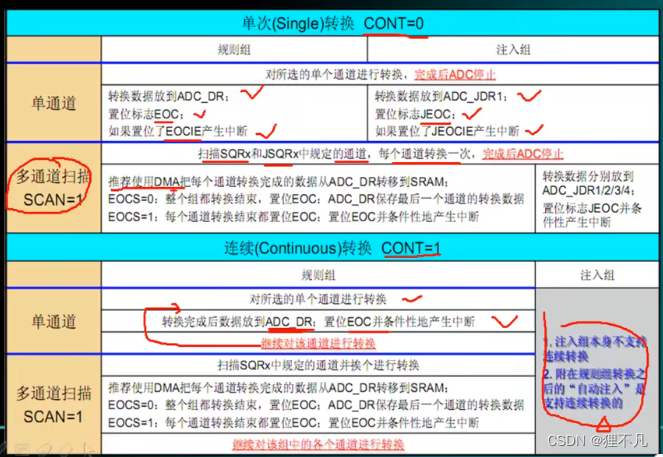663x457 pixels.
Task: Click the 单次(Single)转换 CONT=0 header
Action: pos(333,23)
